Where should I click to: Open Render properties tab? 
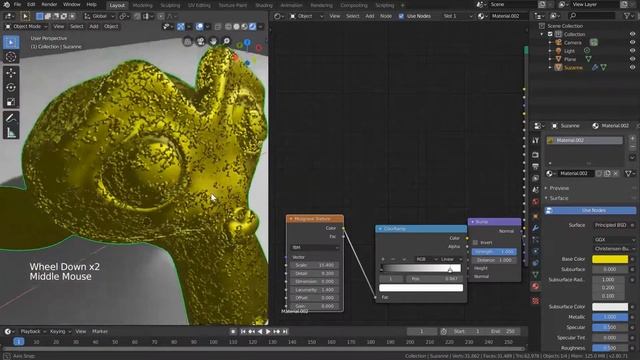tap(535, 155)
